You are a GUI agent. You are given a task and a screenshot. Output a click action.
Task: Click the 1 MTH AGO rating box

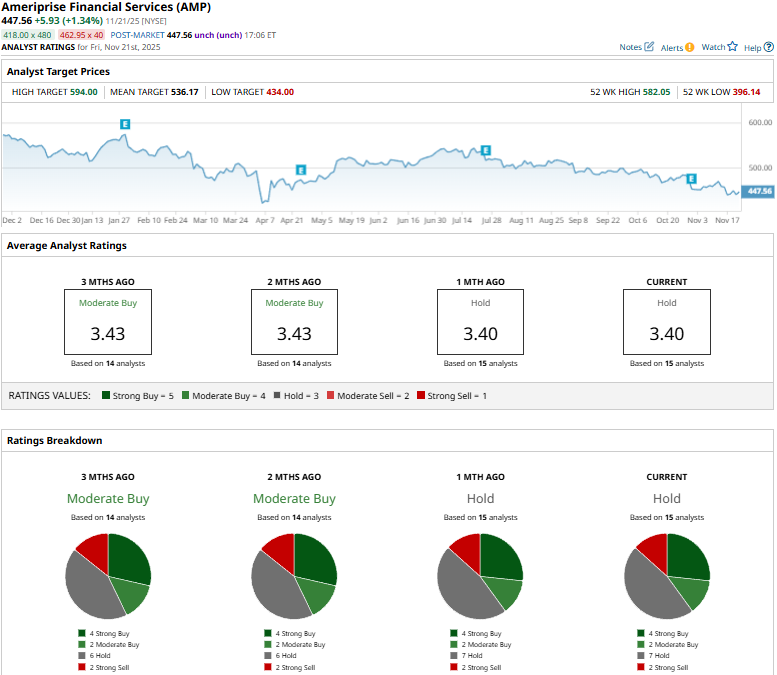coord(480,322)
